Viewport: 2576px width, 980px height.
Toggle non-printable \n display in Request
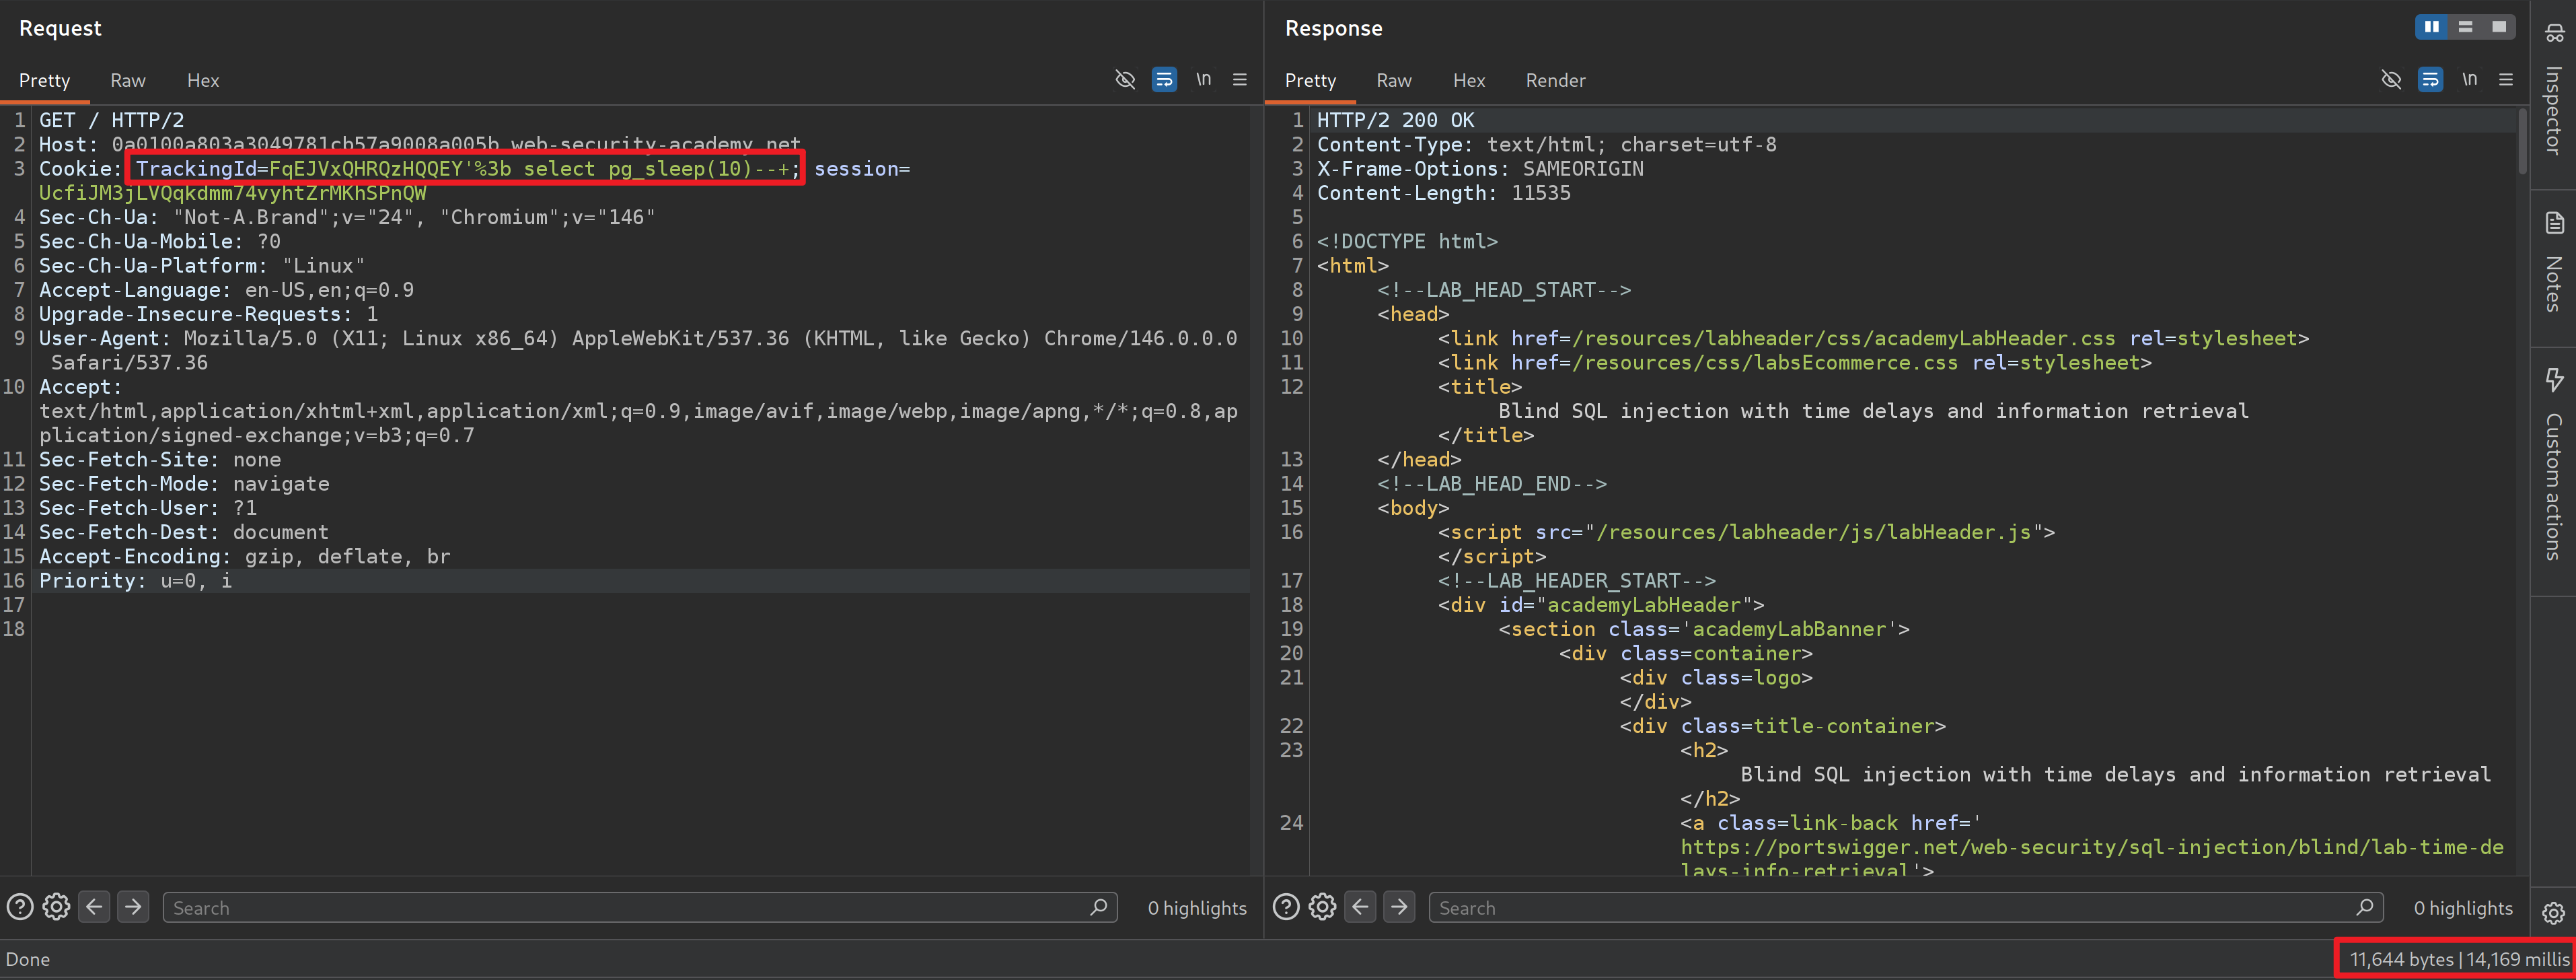(x=1203, y=80)
